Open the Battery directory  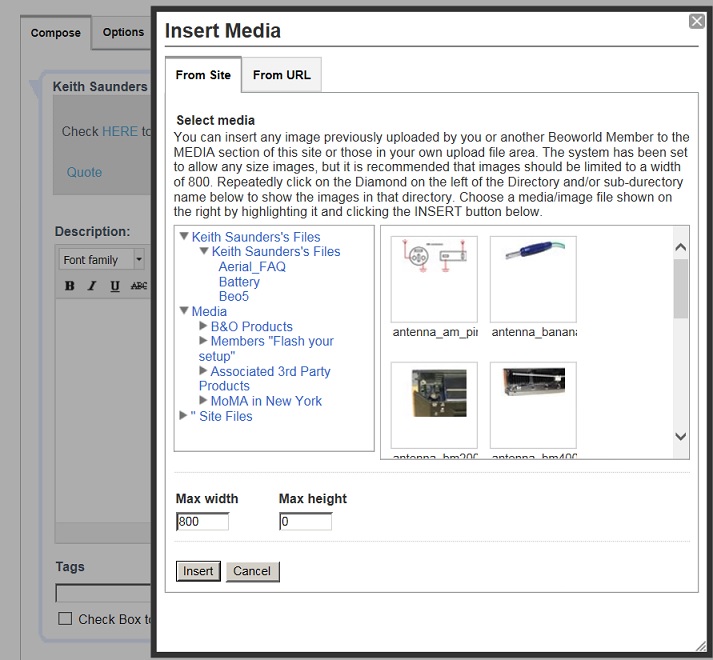click(x=239, y=282)
